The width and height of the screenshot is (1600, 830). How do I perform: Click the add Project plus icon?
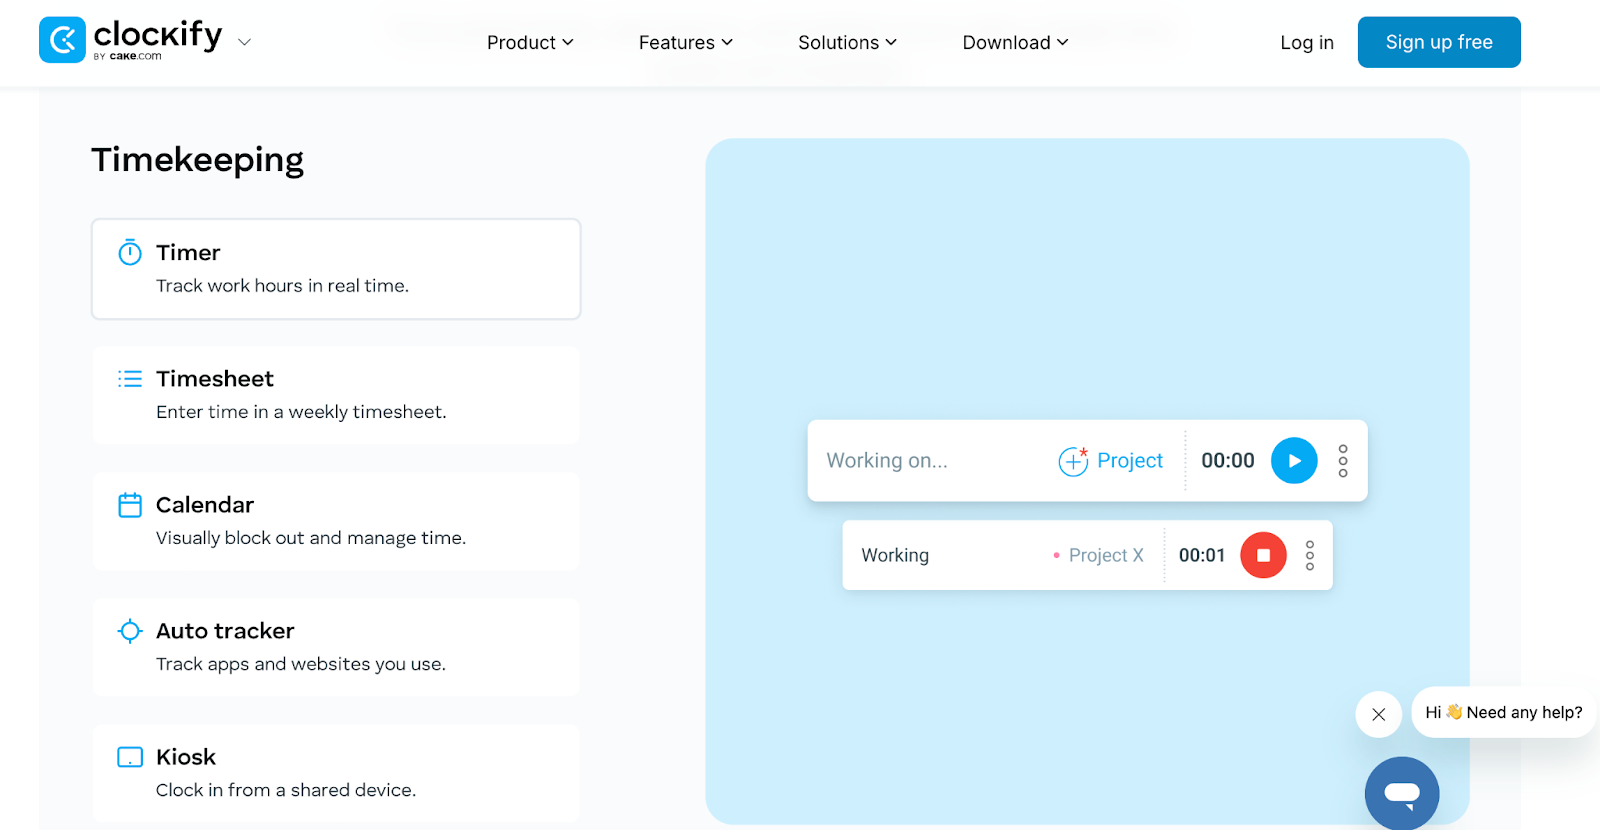tap(1072, 461)
